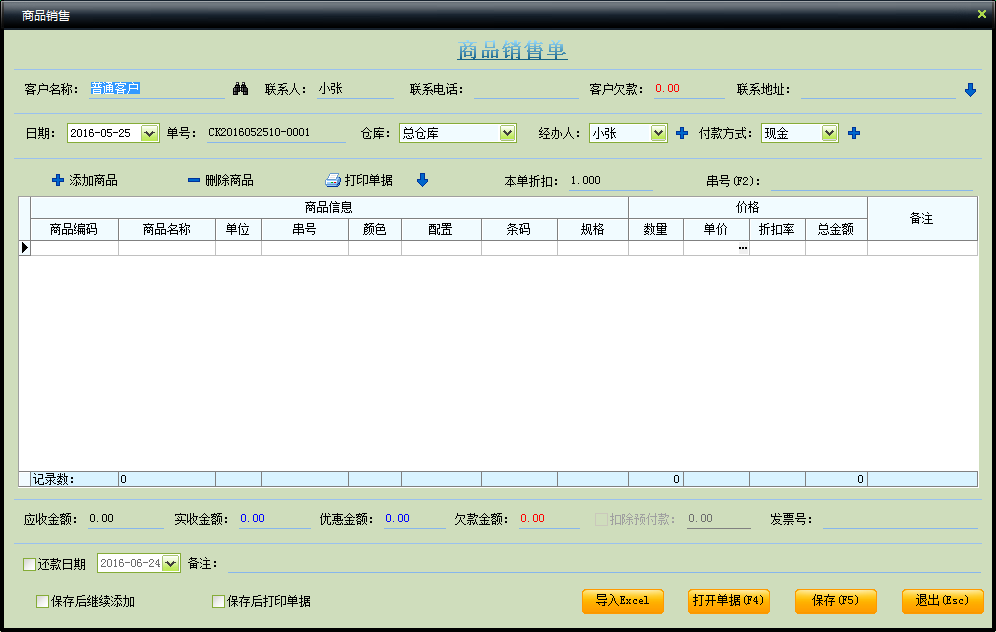
Task: Click the 优惠金额 input field
Action: [x=414, y=519]
